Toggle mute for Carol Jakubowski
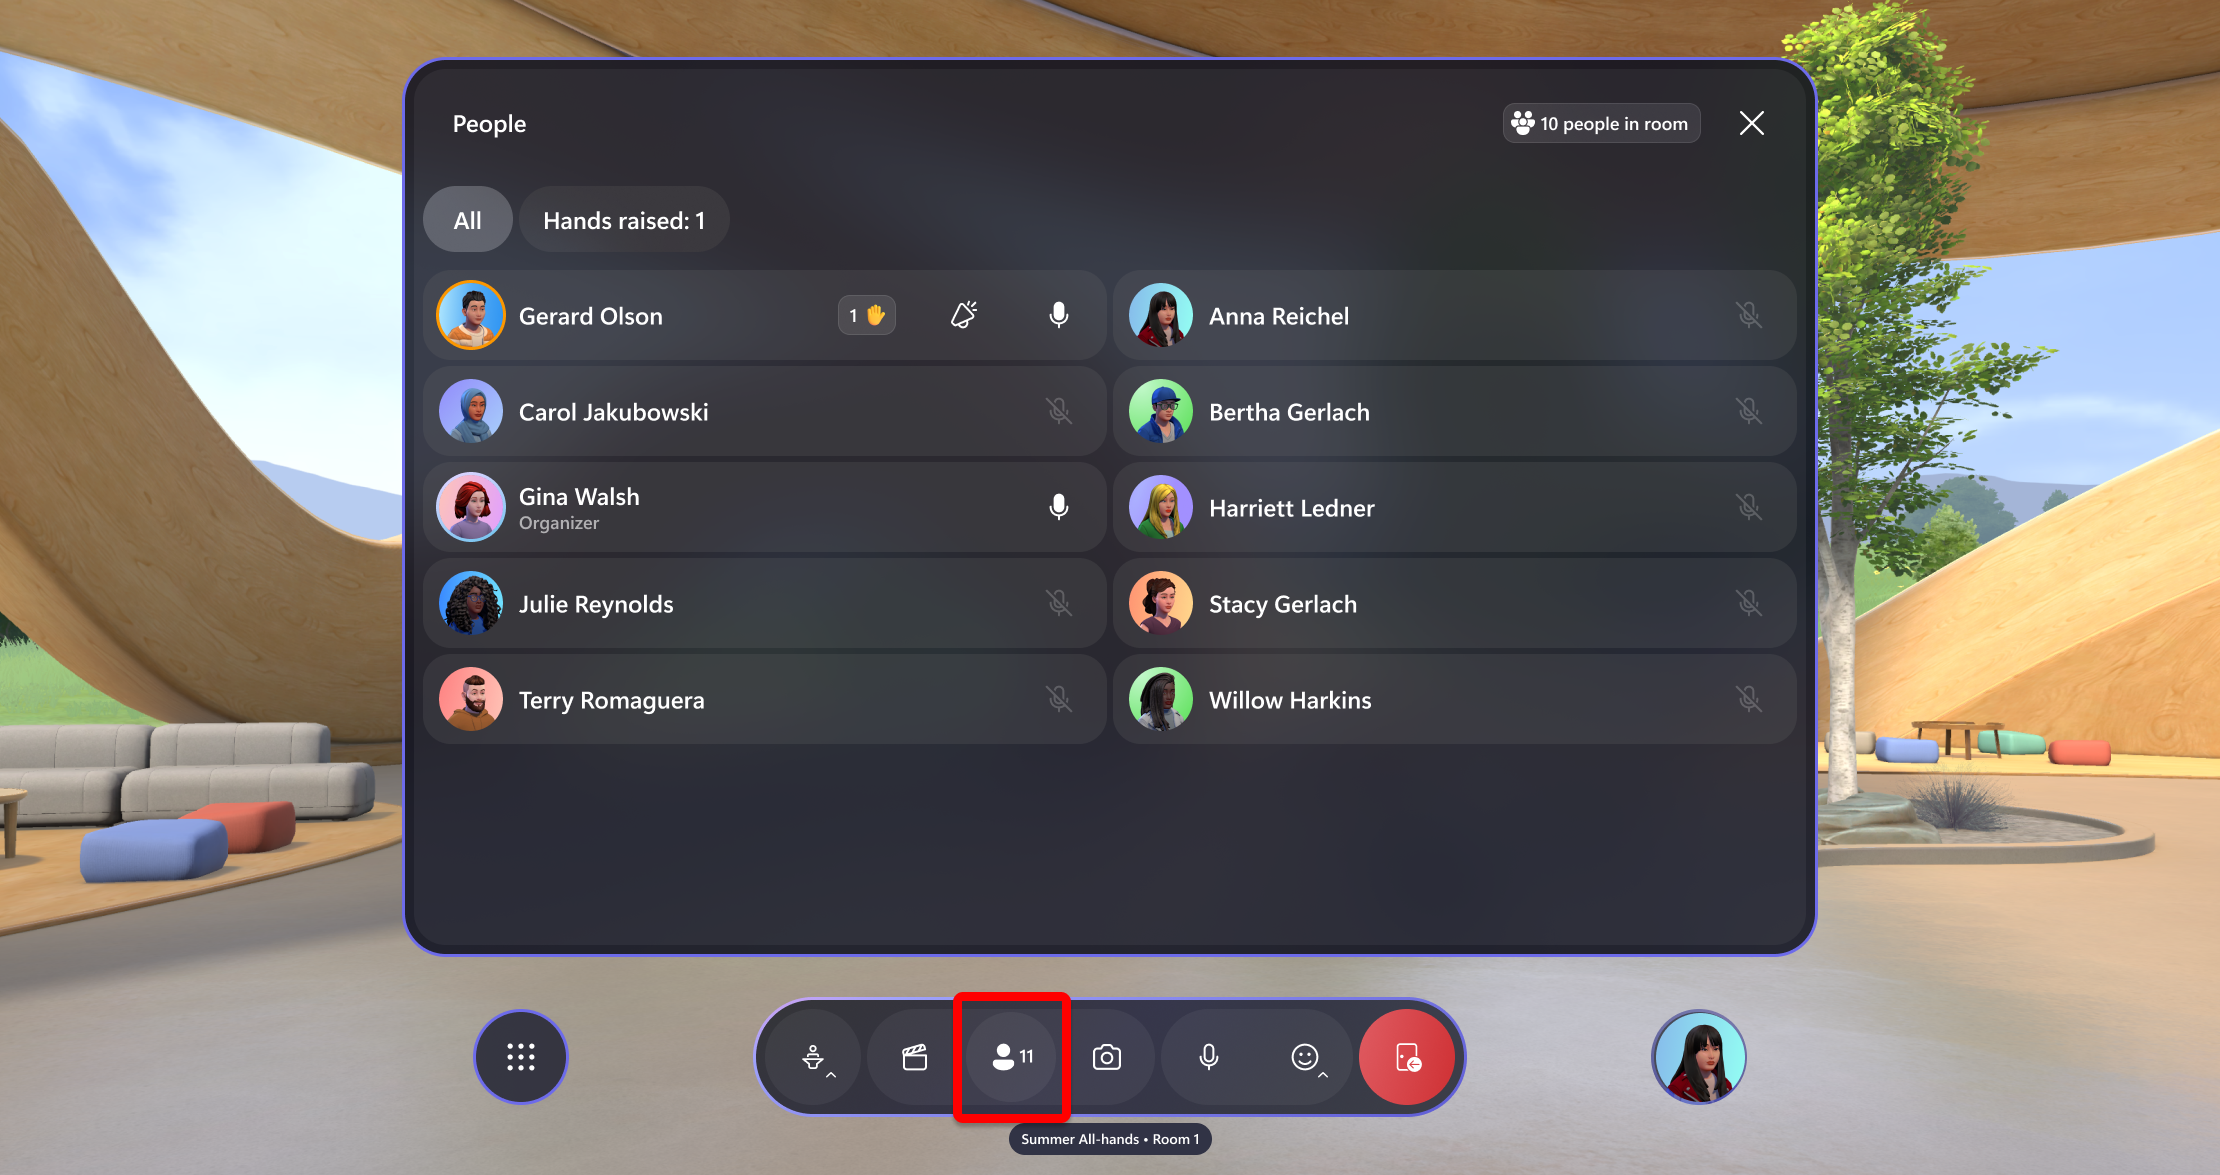Viewport: 2220px width, 1175px height. coord(1059,411)
